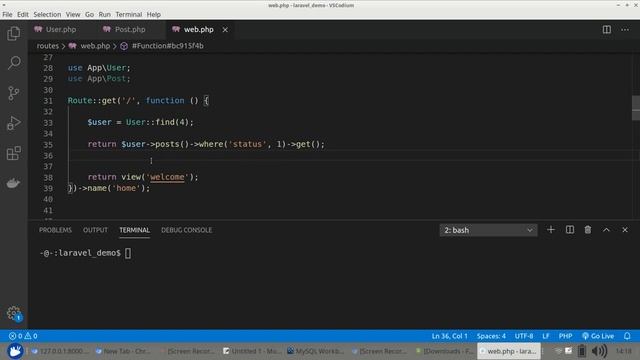Screen dimensions: 640x360
Task: Click the battery icon in system tray
Action: click(x=582, y=351)
